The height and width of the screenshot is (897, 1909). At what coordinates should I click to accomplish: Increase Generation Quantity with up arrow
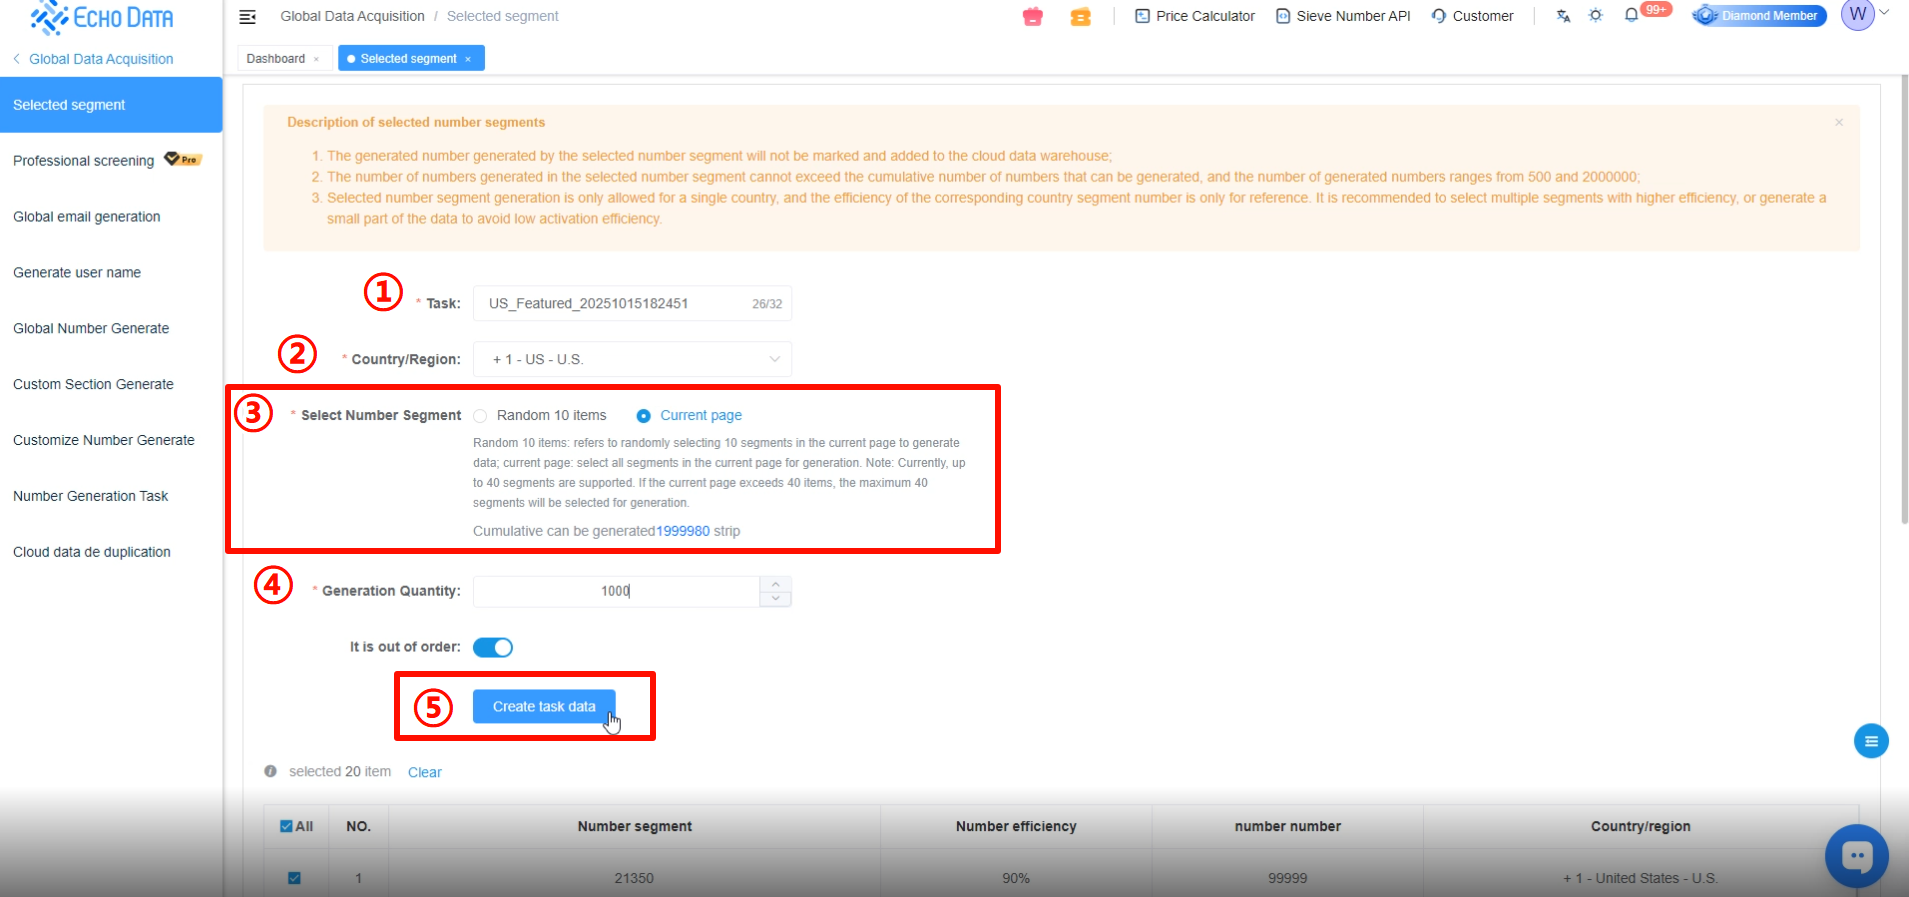(x=776, y=584)
